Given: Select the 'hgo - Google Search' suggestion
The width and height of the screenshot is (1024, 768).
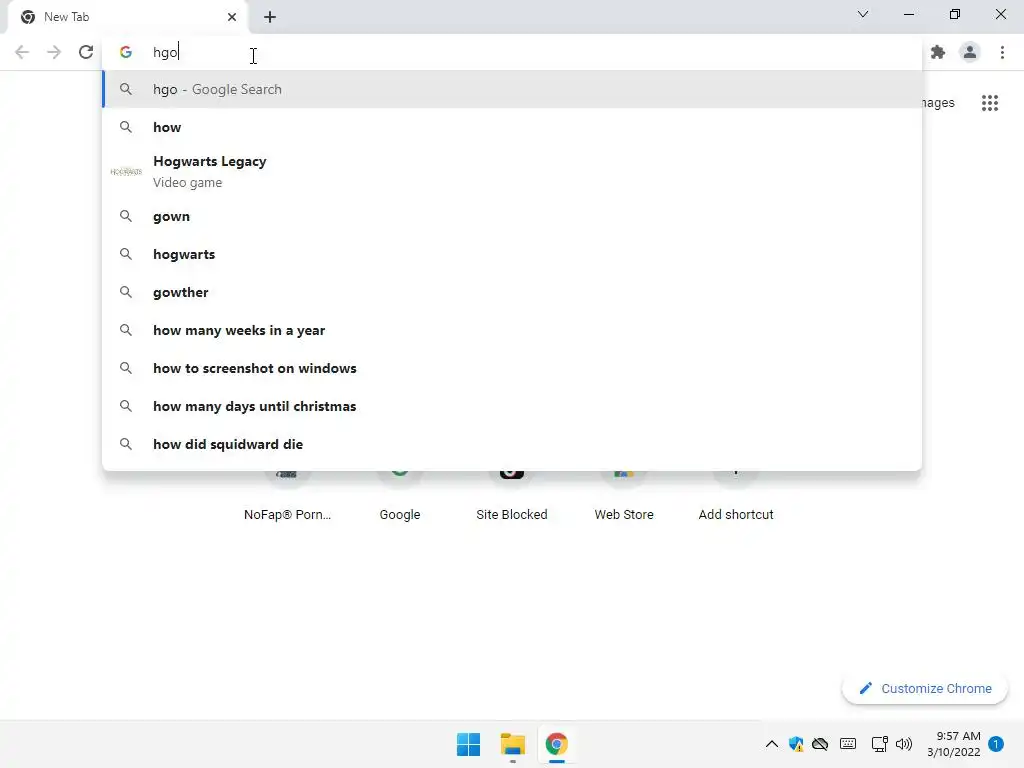Looking at the screenshot, I should [512, 89].
